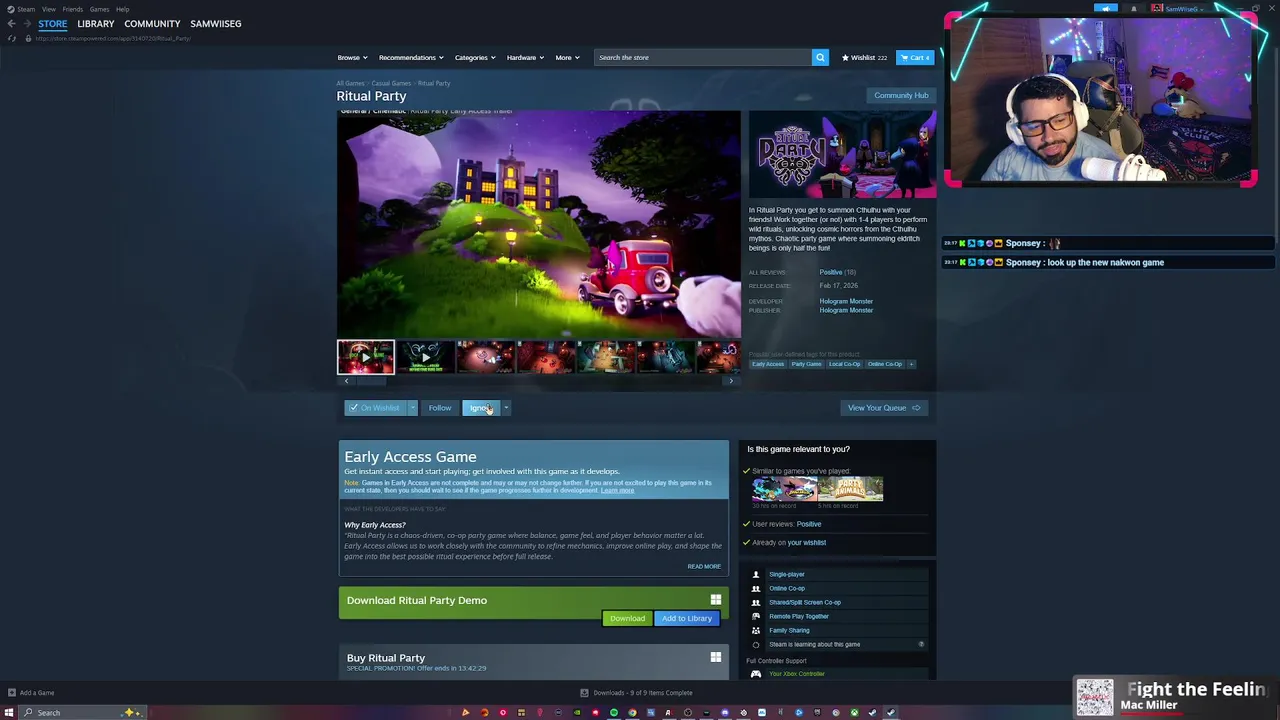
Task: Open View Your Queue
Action: [884, 408]
